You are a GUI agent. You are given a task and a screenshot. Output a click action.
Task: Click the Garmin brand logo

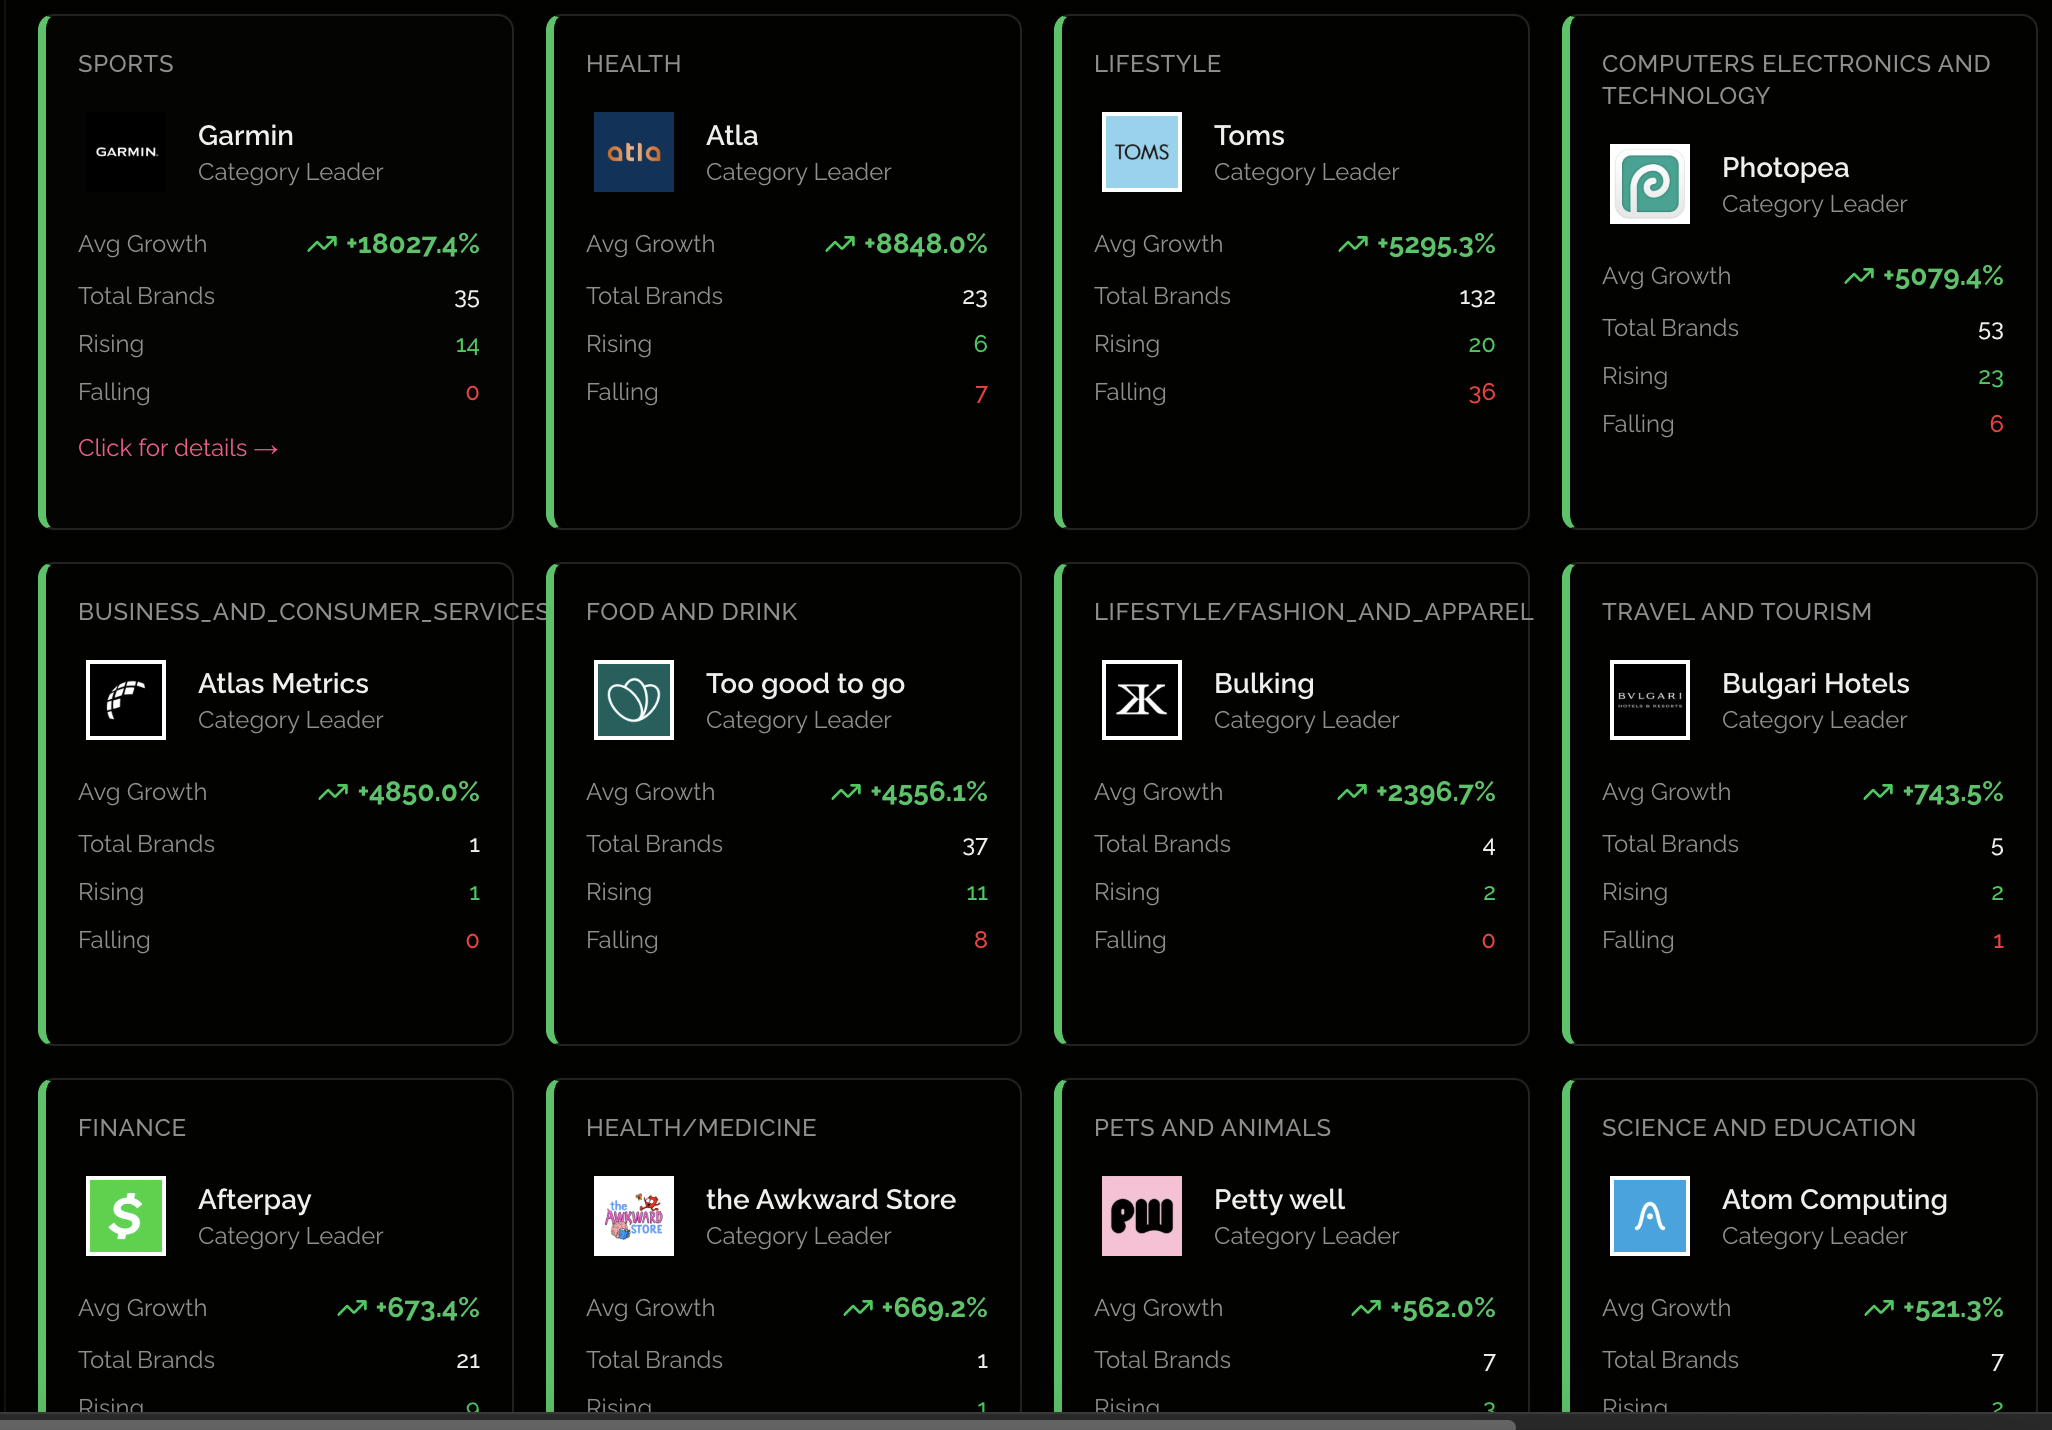click(x=126, y=152)
